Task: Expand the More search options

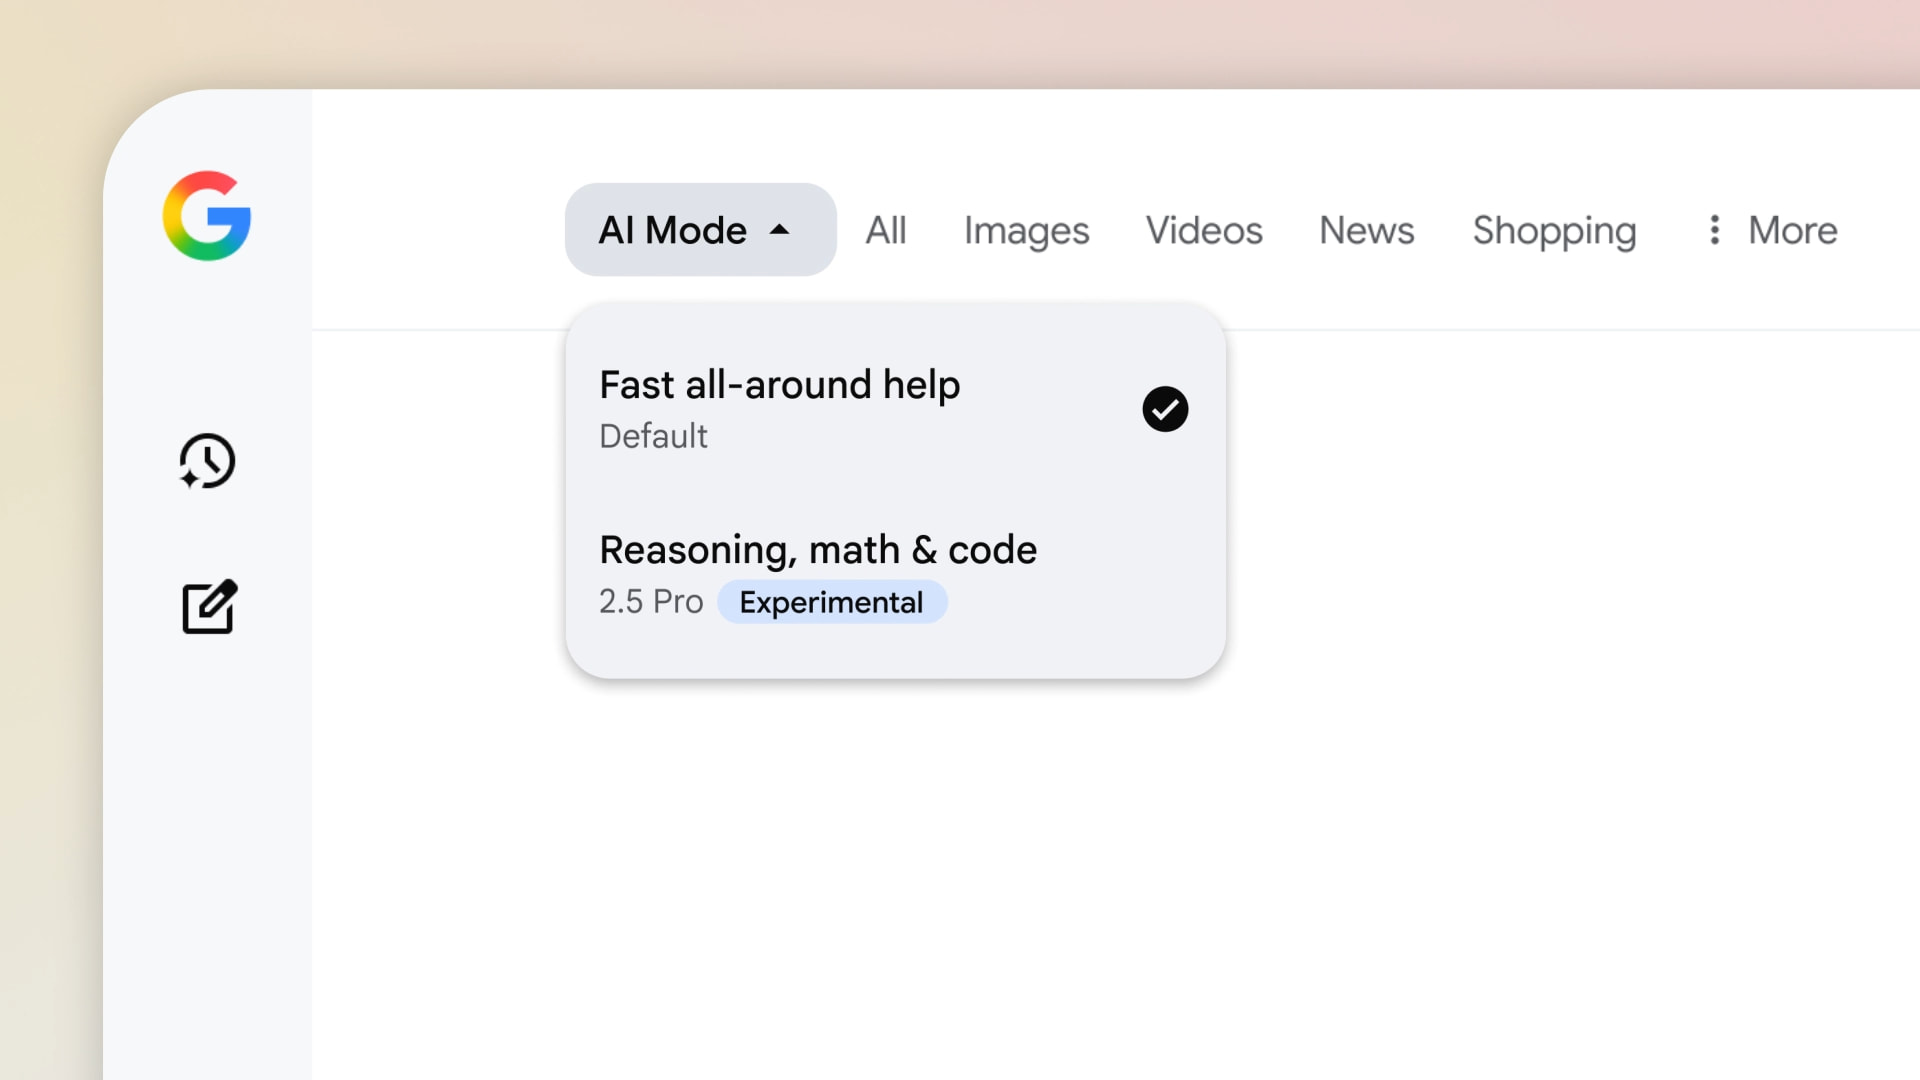Action: tap(1792, 230)
